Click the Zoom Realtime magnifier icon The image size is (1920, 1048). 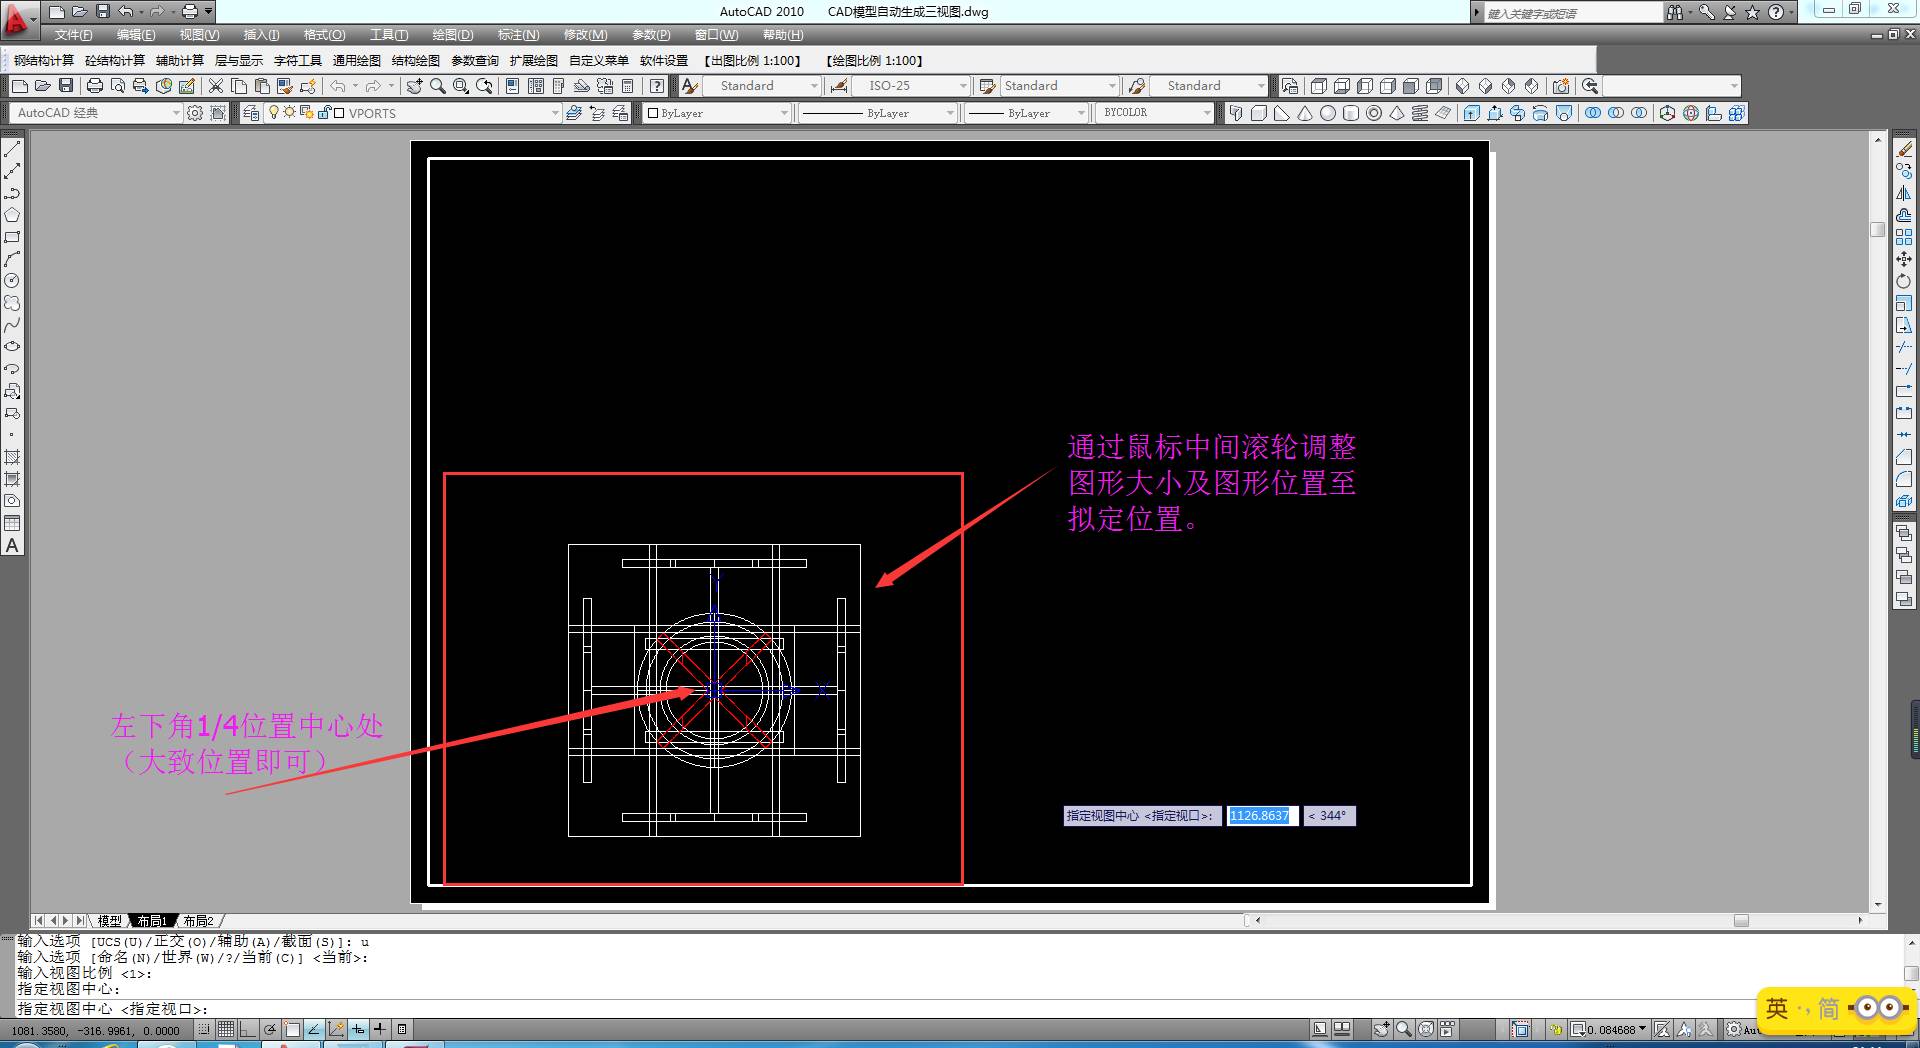[x=438, y=86]
